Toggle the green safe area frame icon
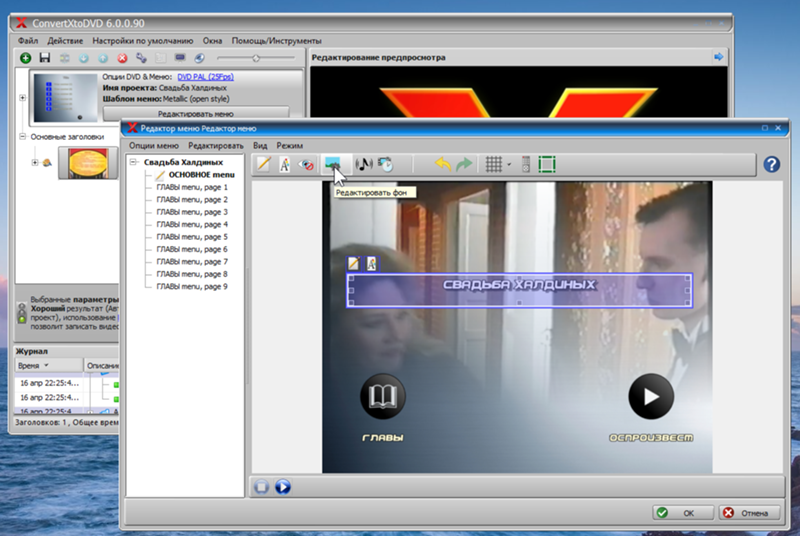 point(546,164)
